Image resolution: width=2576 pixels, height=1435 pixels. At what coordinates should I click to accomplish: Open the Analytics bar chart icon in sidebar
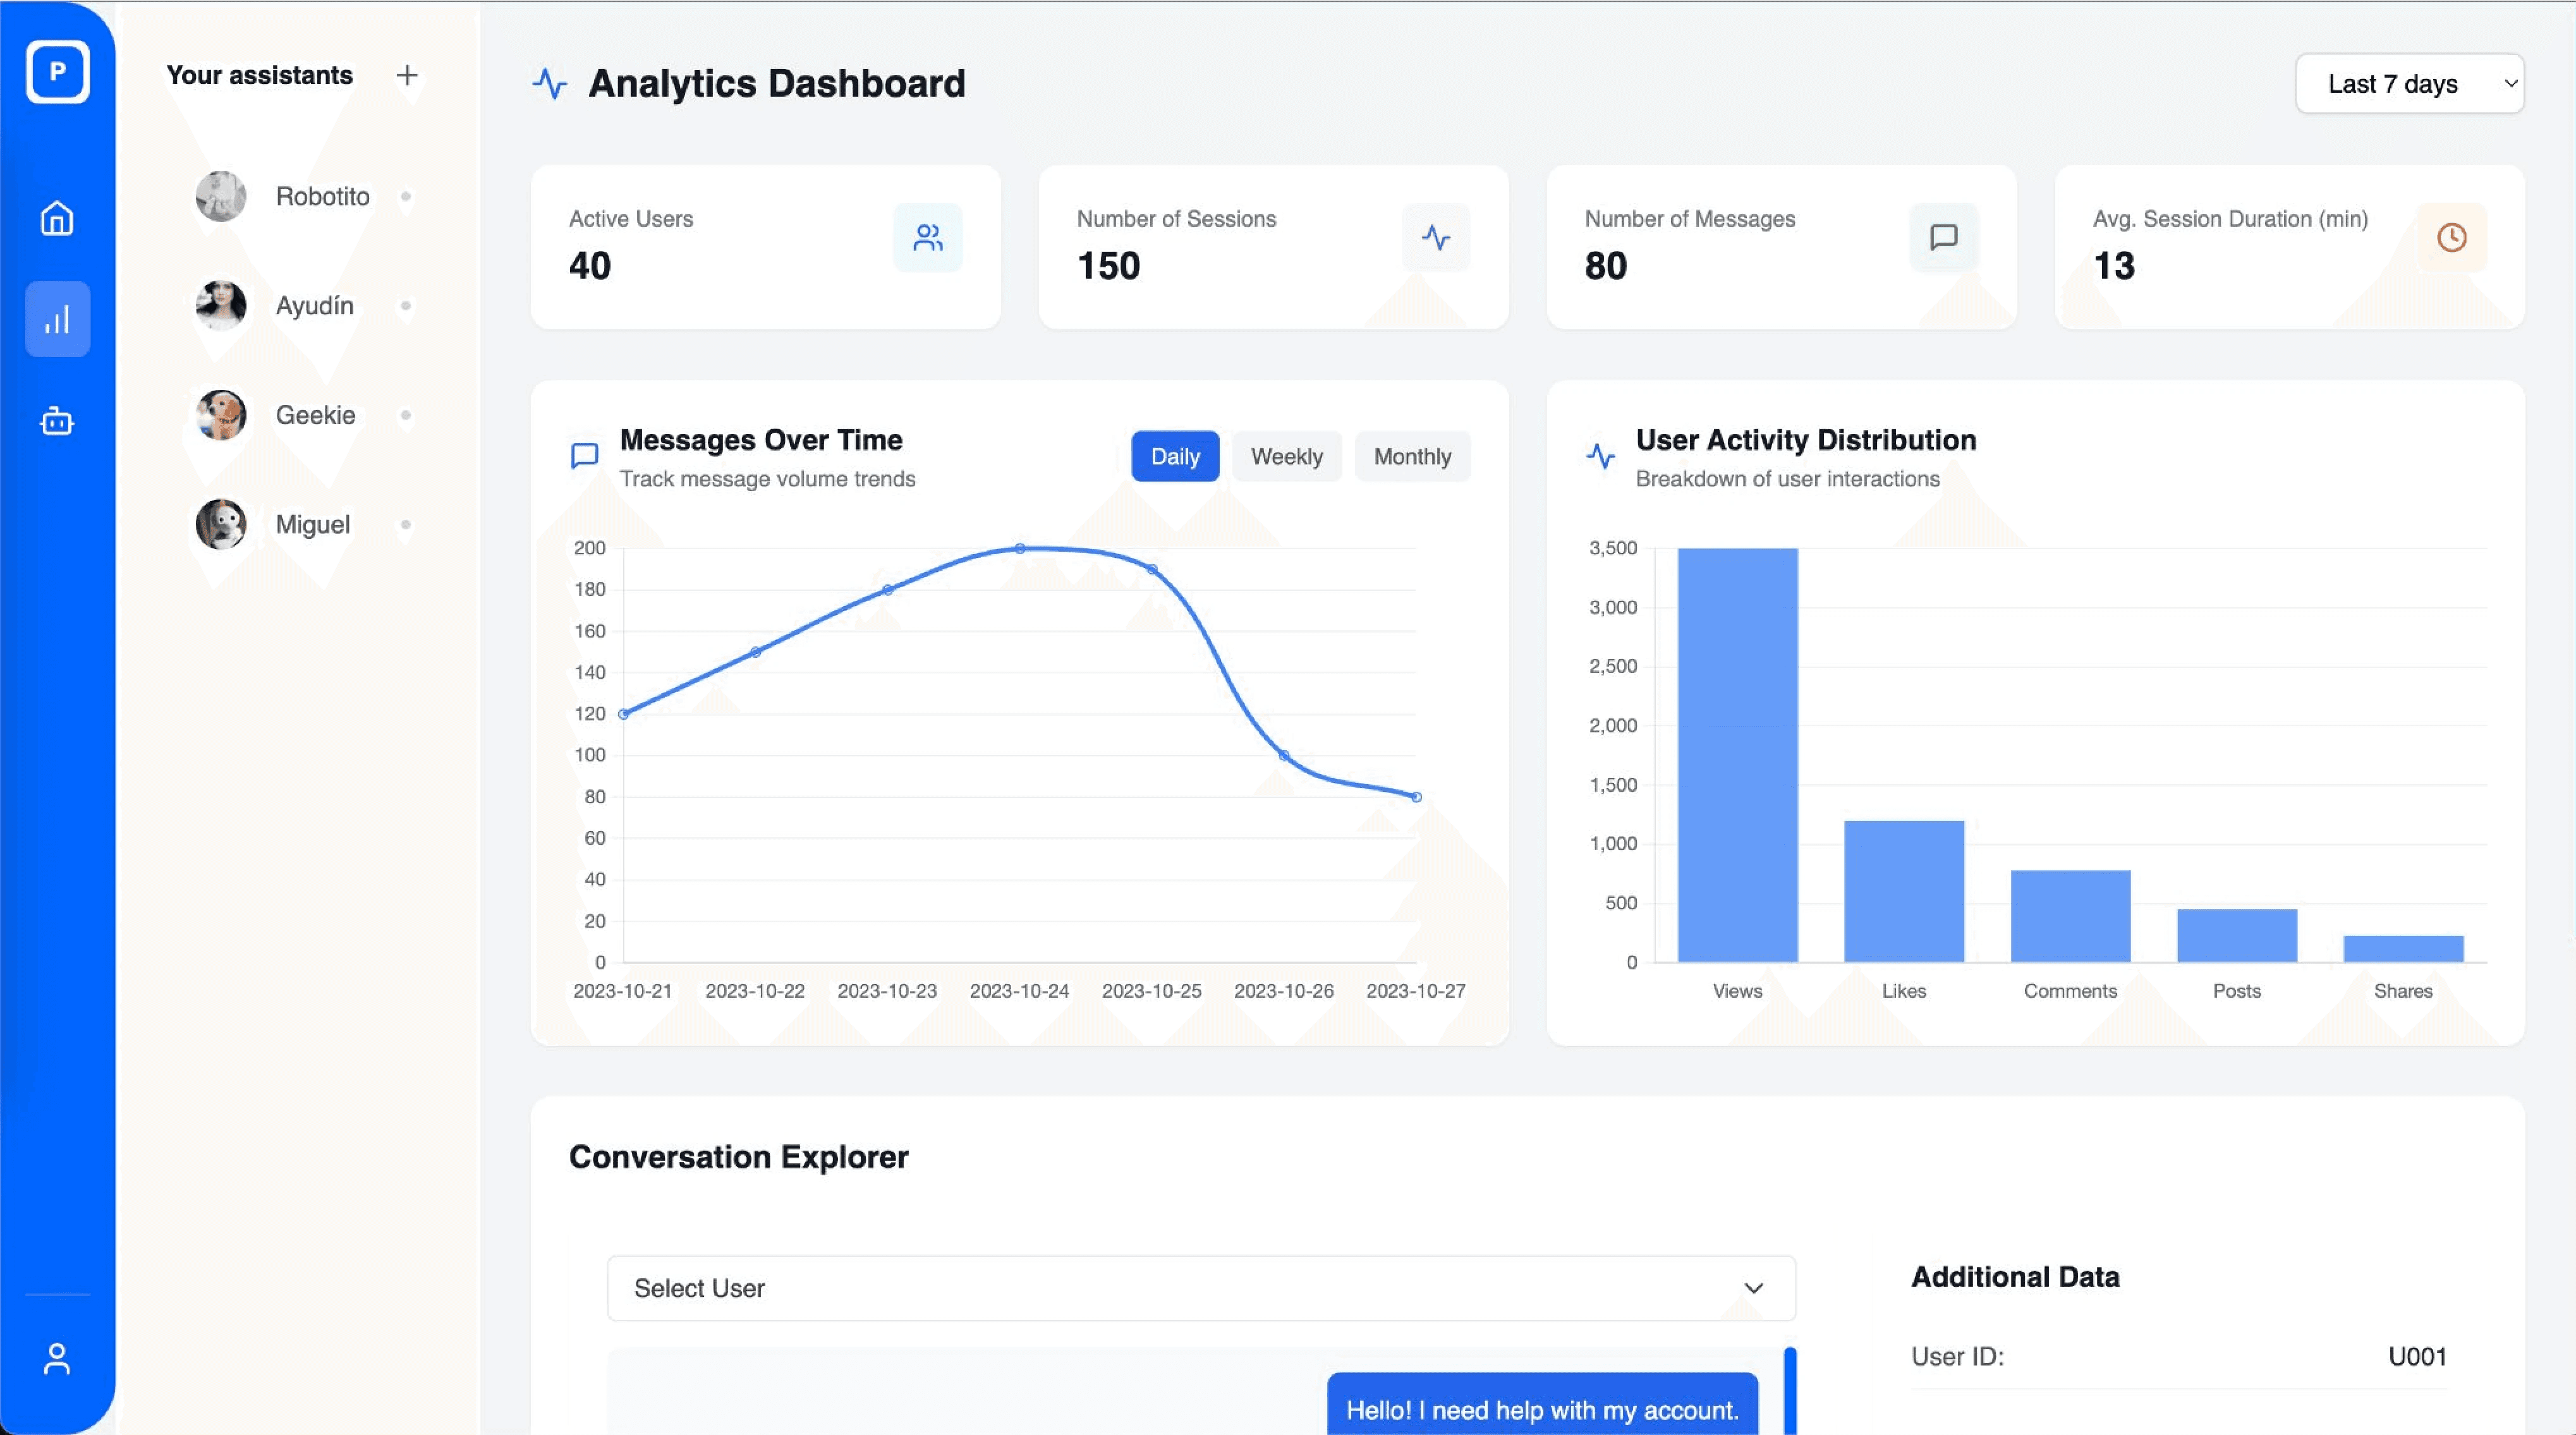coord(57,319)
